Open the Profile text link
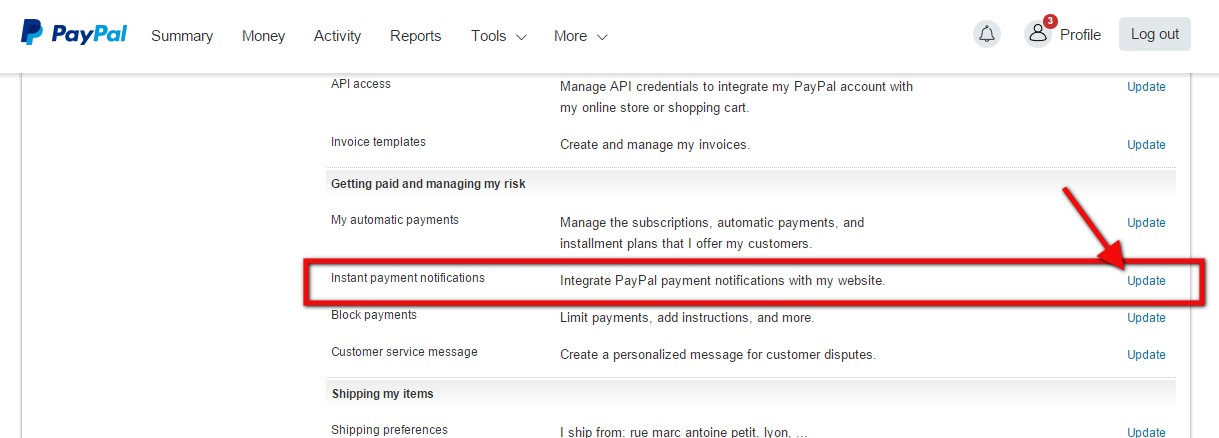1219x438 pixels. pyautogui.click(x=1080, y=35)
